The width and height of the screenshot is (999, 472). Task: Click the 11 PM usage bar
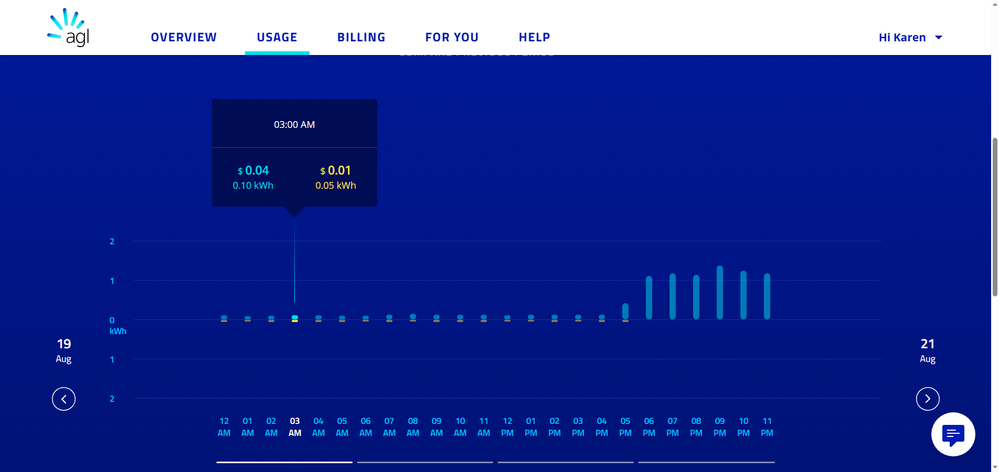(x=767, y=296)
